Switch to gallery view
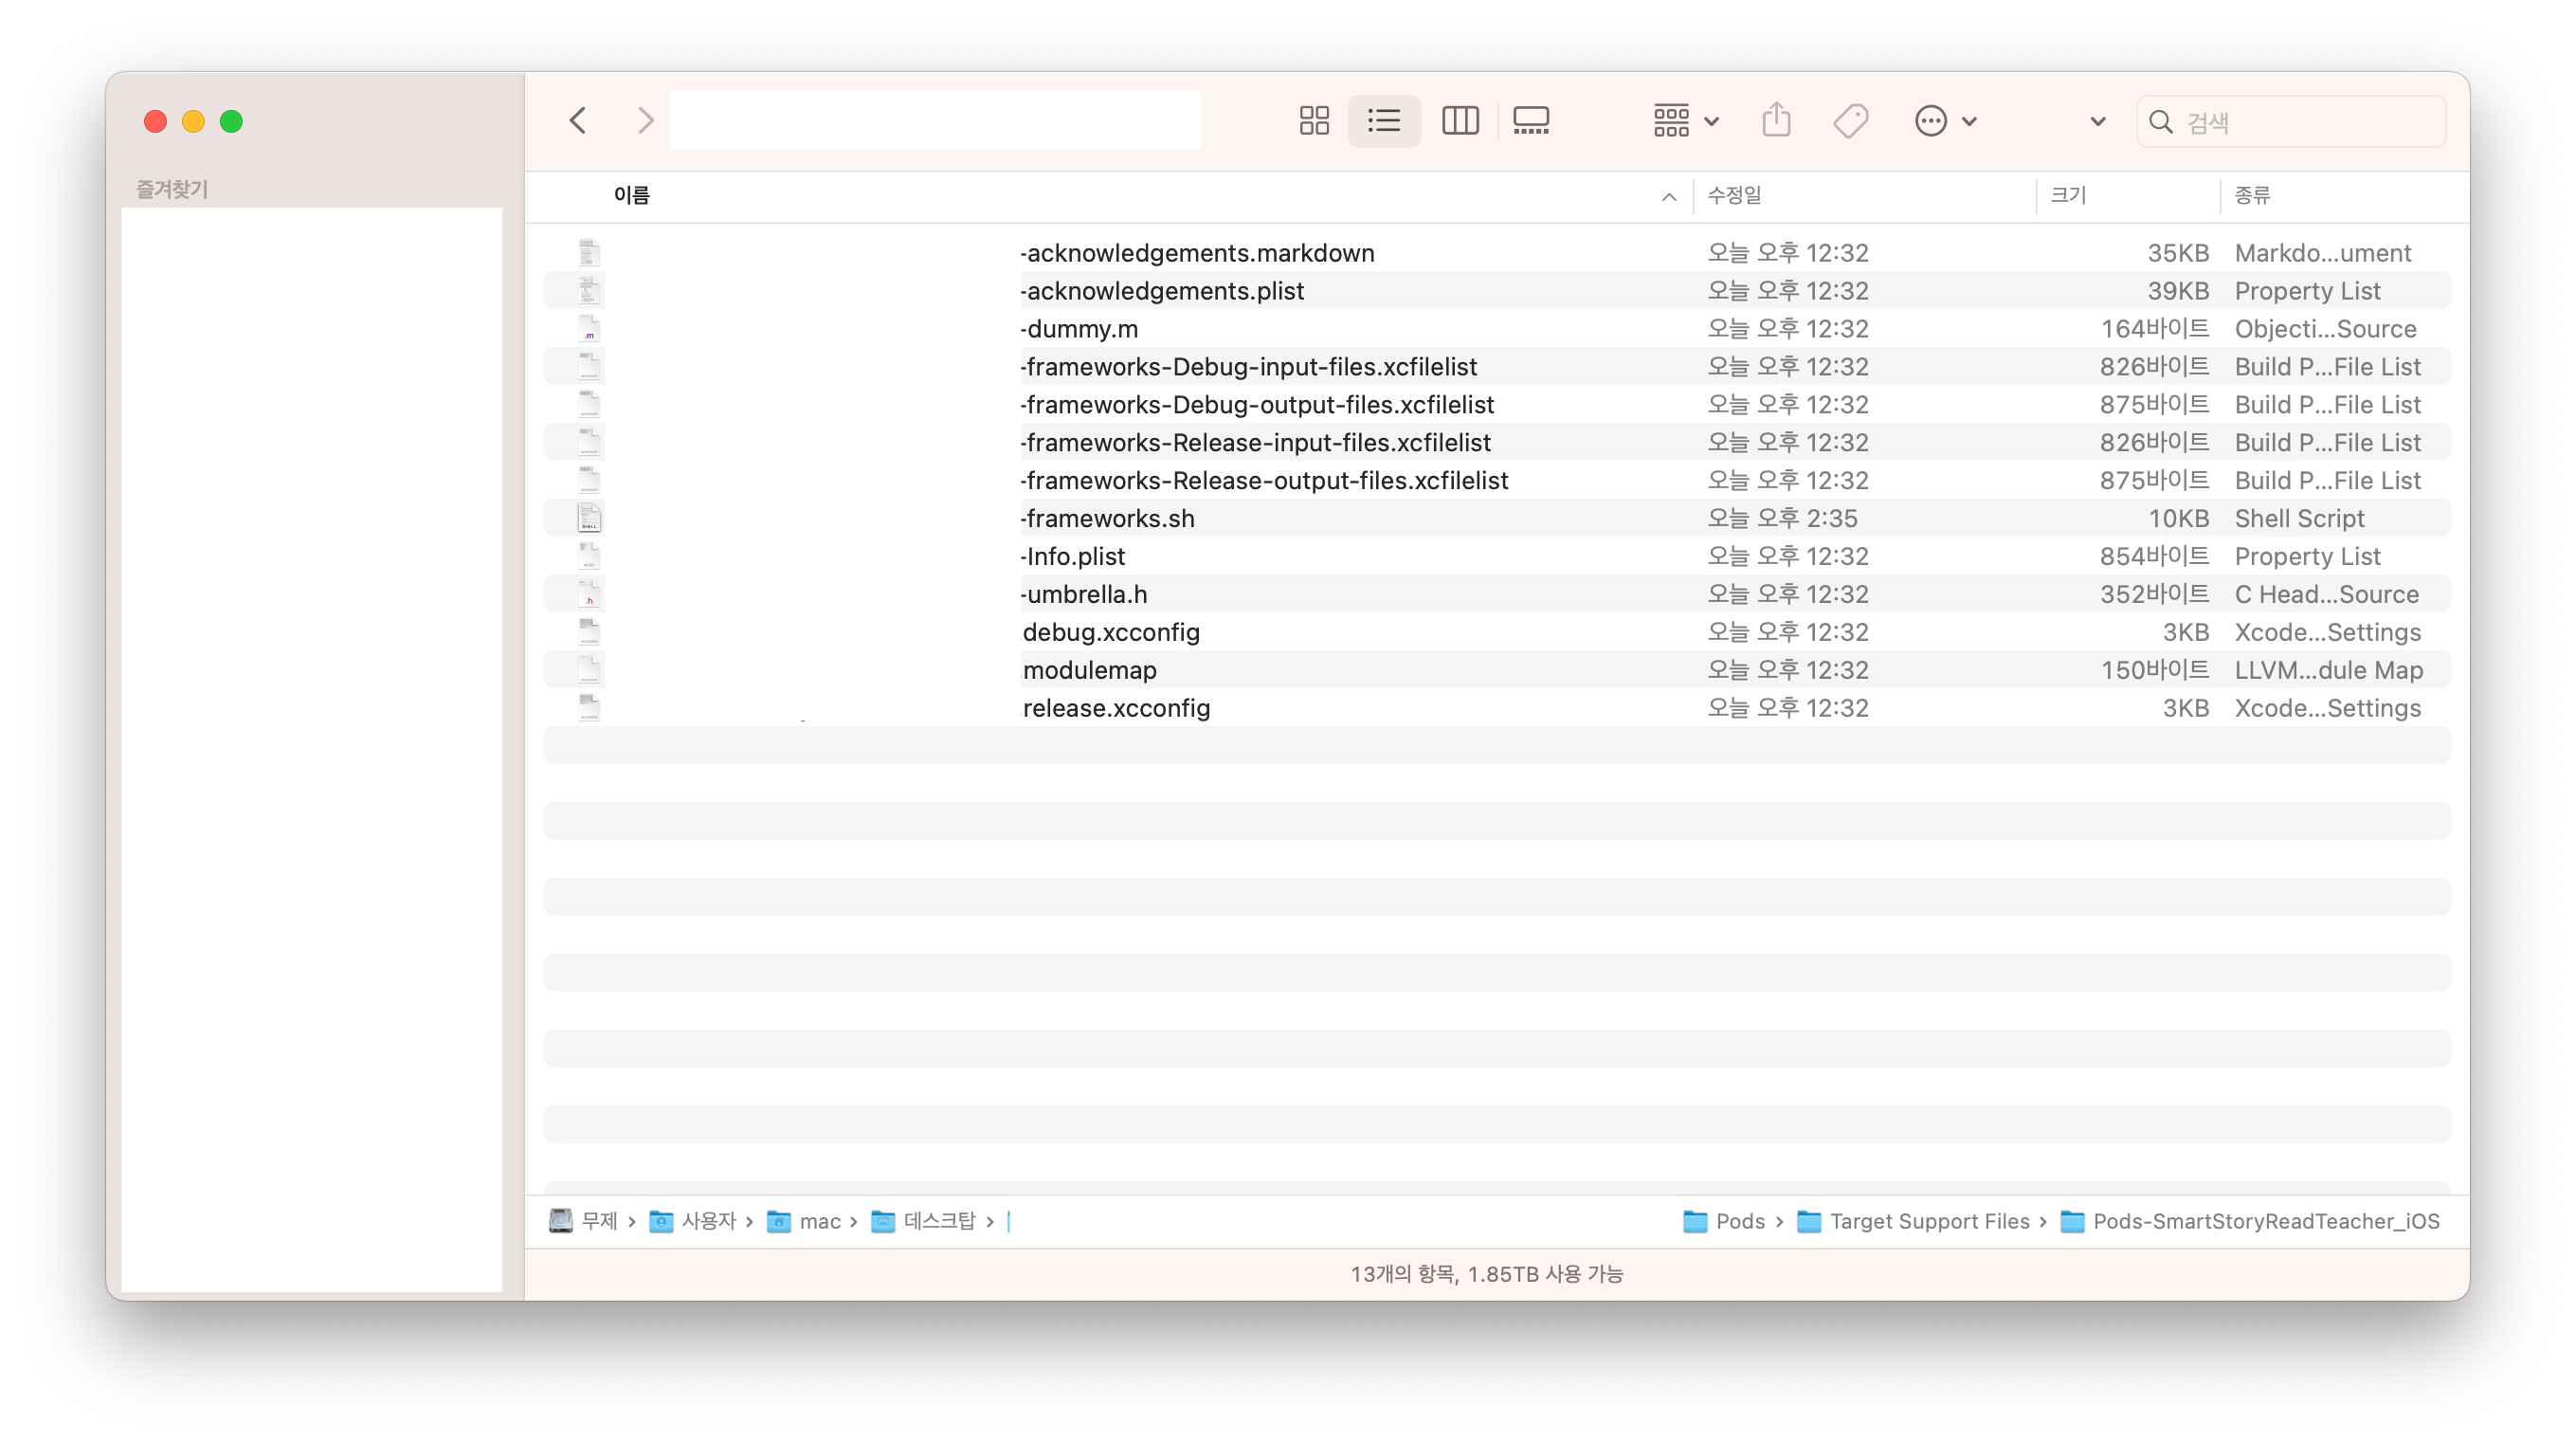Viewport: 2576px width, 1441px height. [x=1530, y=121]
